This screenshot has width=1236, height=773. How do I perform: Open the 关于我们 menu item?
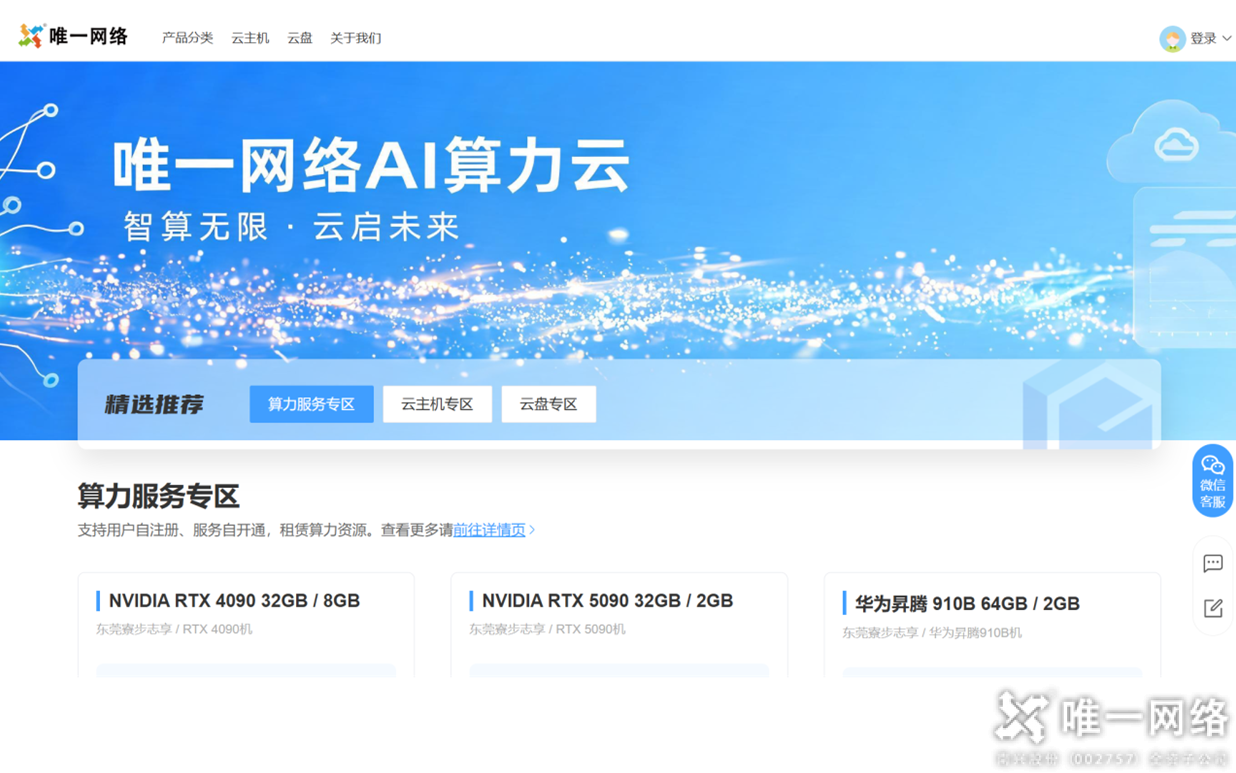(x=356, y=38)
